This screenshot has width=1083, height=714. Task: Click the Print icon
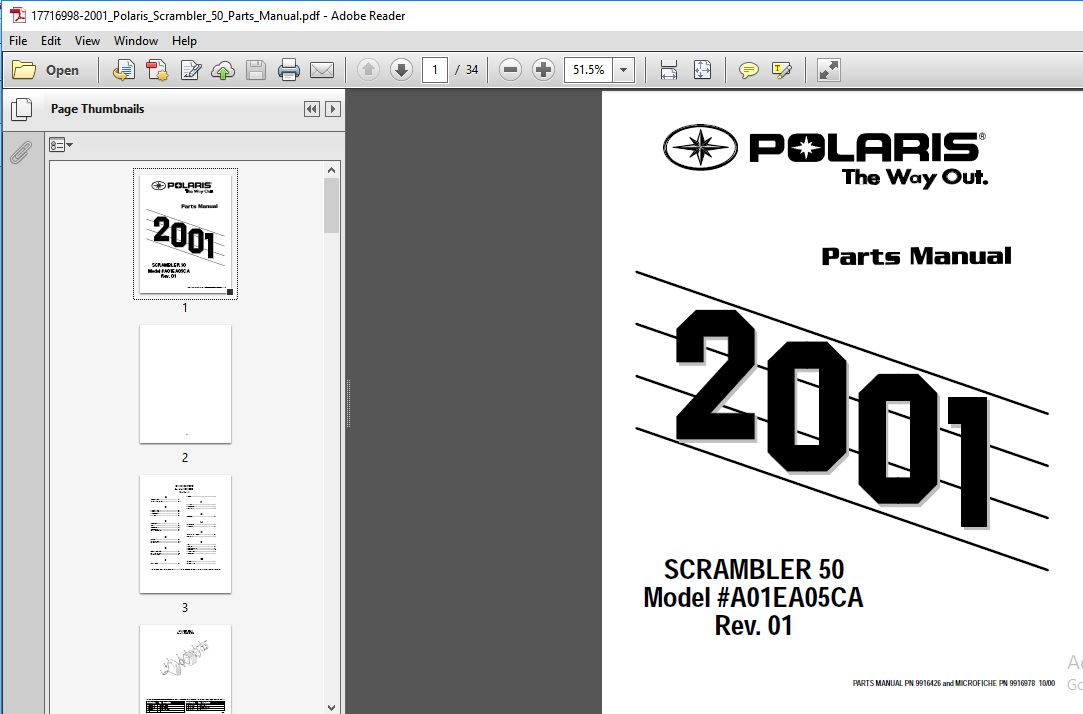[289, 70]
